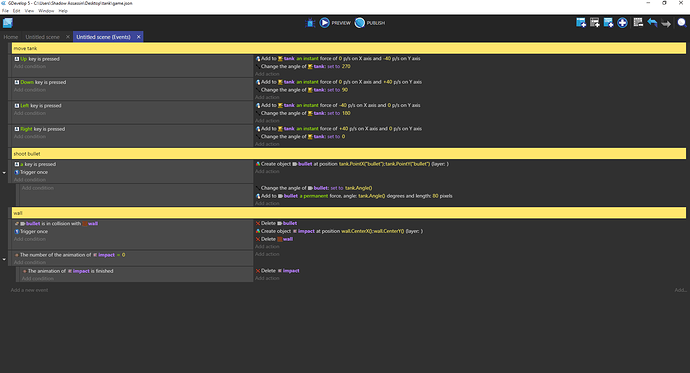Screen dimensions: 690x373
Task: Add a comment event icon
Action: tap(609, 23)
